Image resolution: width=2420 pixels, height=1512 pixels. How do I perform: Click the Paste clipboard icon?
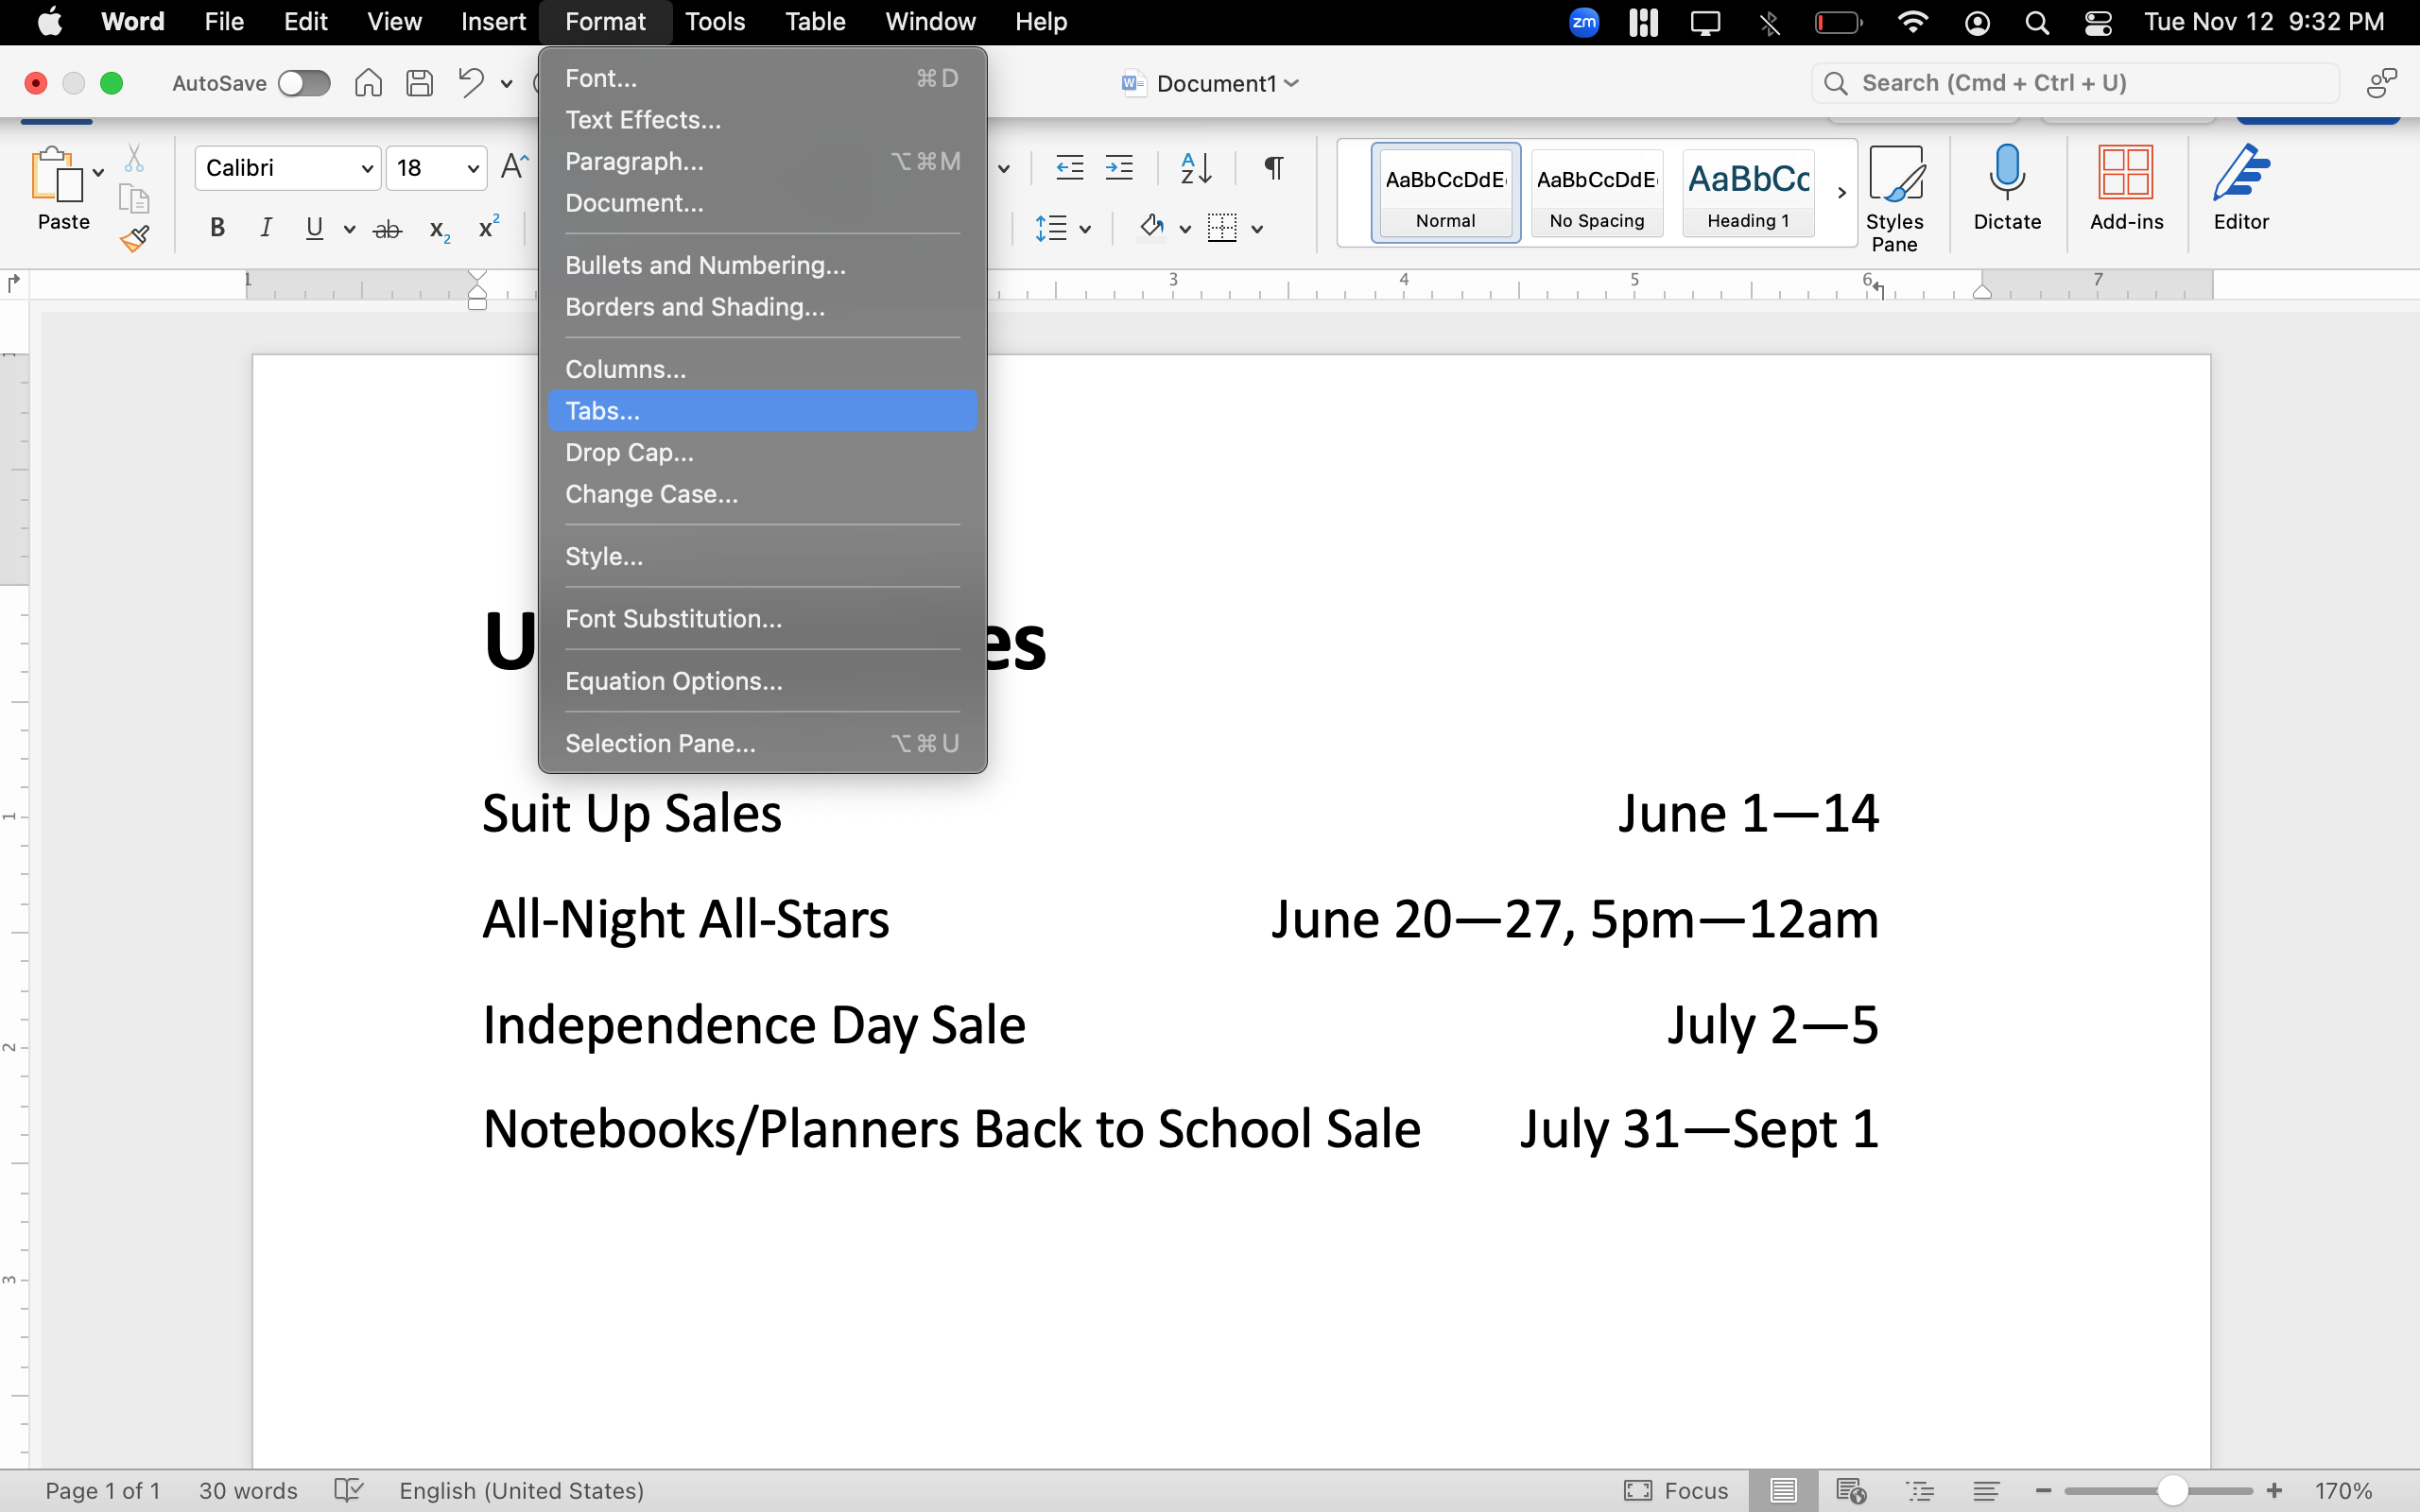(x=57, y=175)
